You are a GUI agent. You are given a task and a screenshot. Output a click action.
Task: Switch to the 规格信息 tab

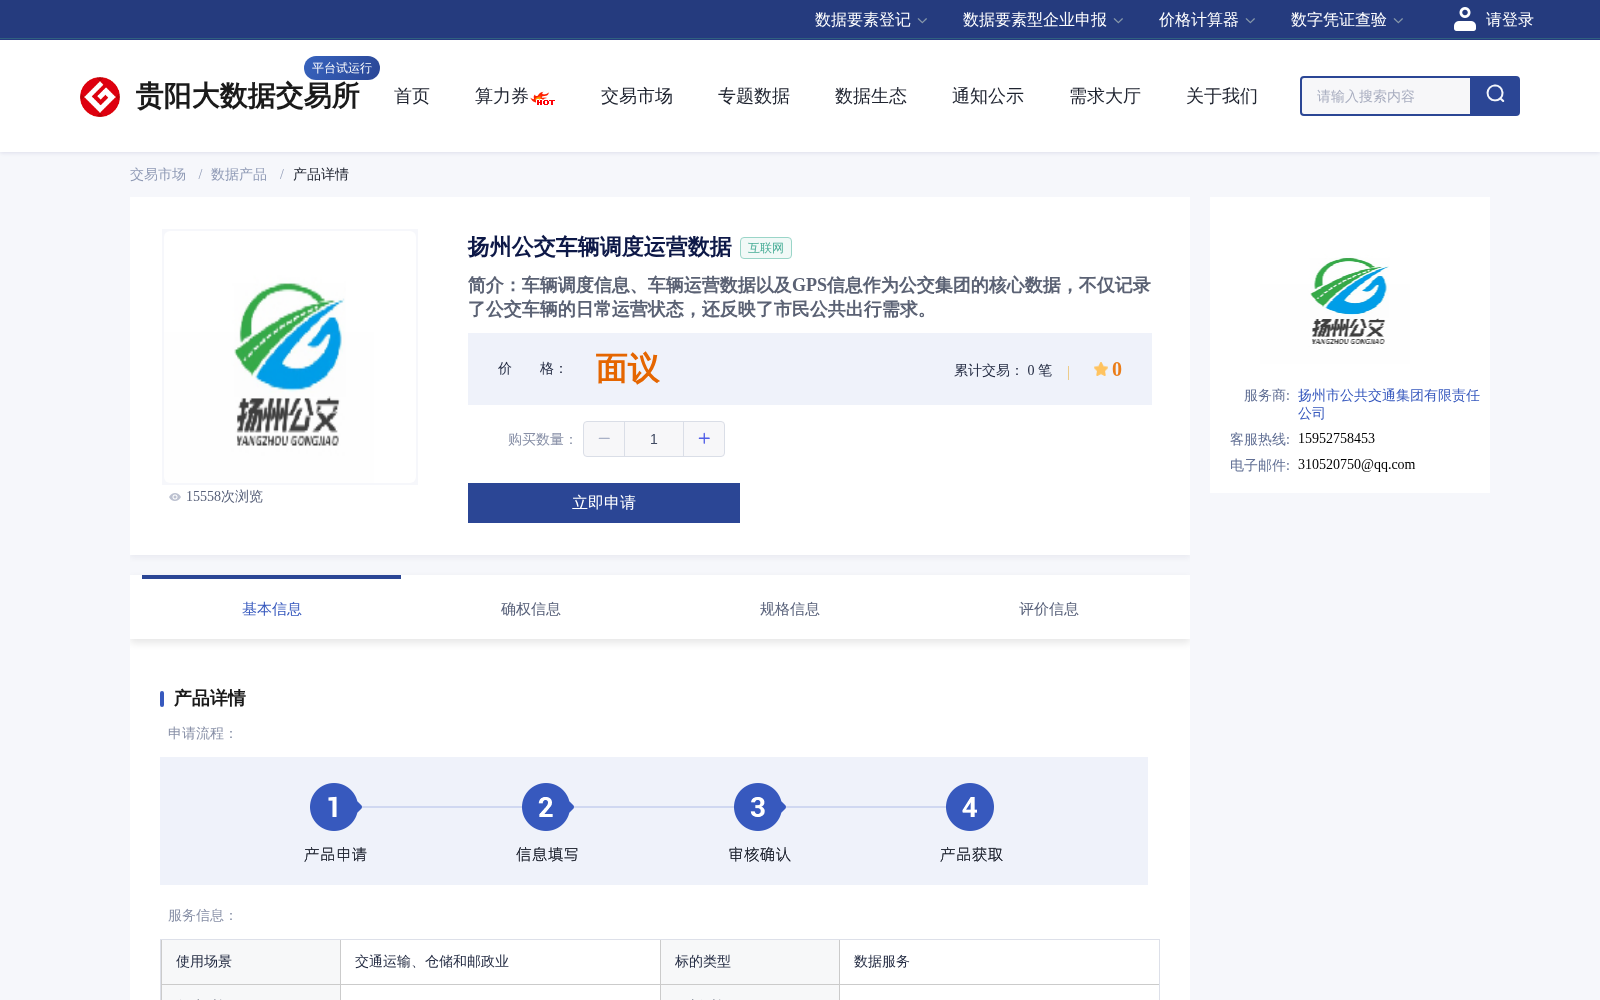coord(790,609)
